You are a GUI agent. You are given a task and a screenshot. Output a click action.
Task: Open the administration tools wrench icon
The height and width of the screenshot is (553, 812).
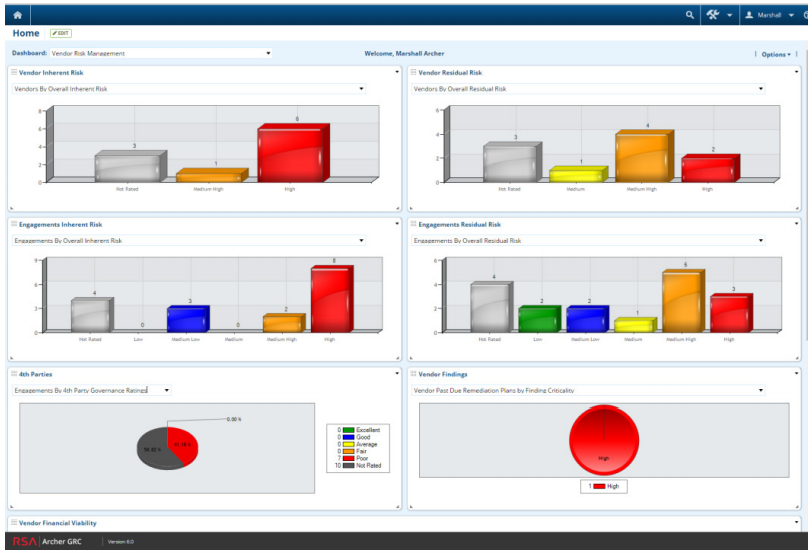713,15
